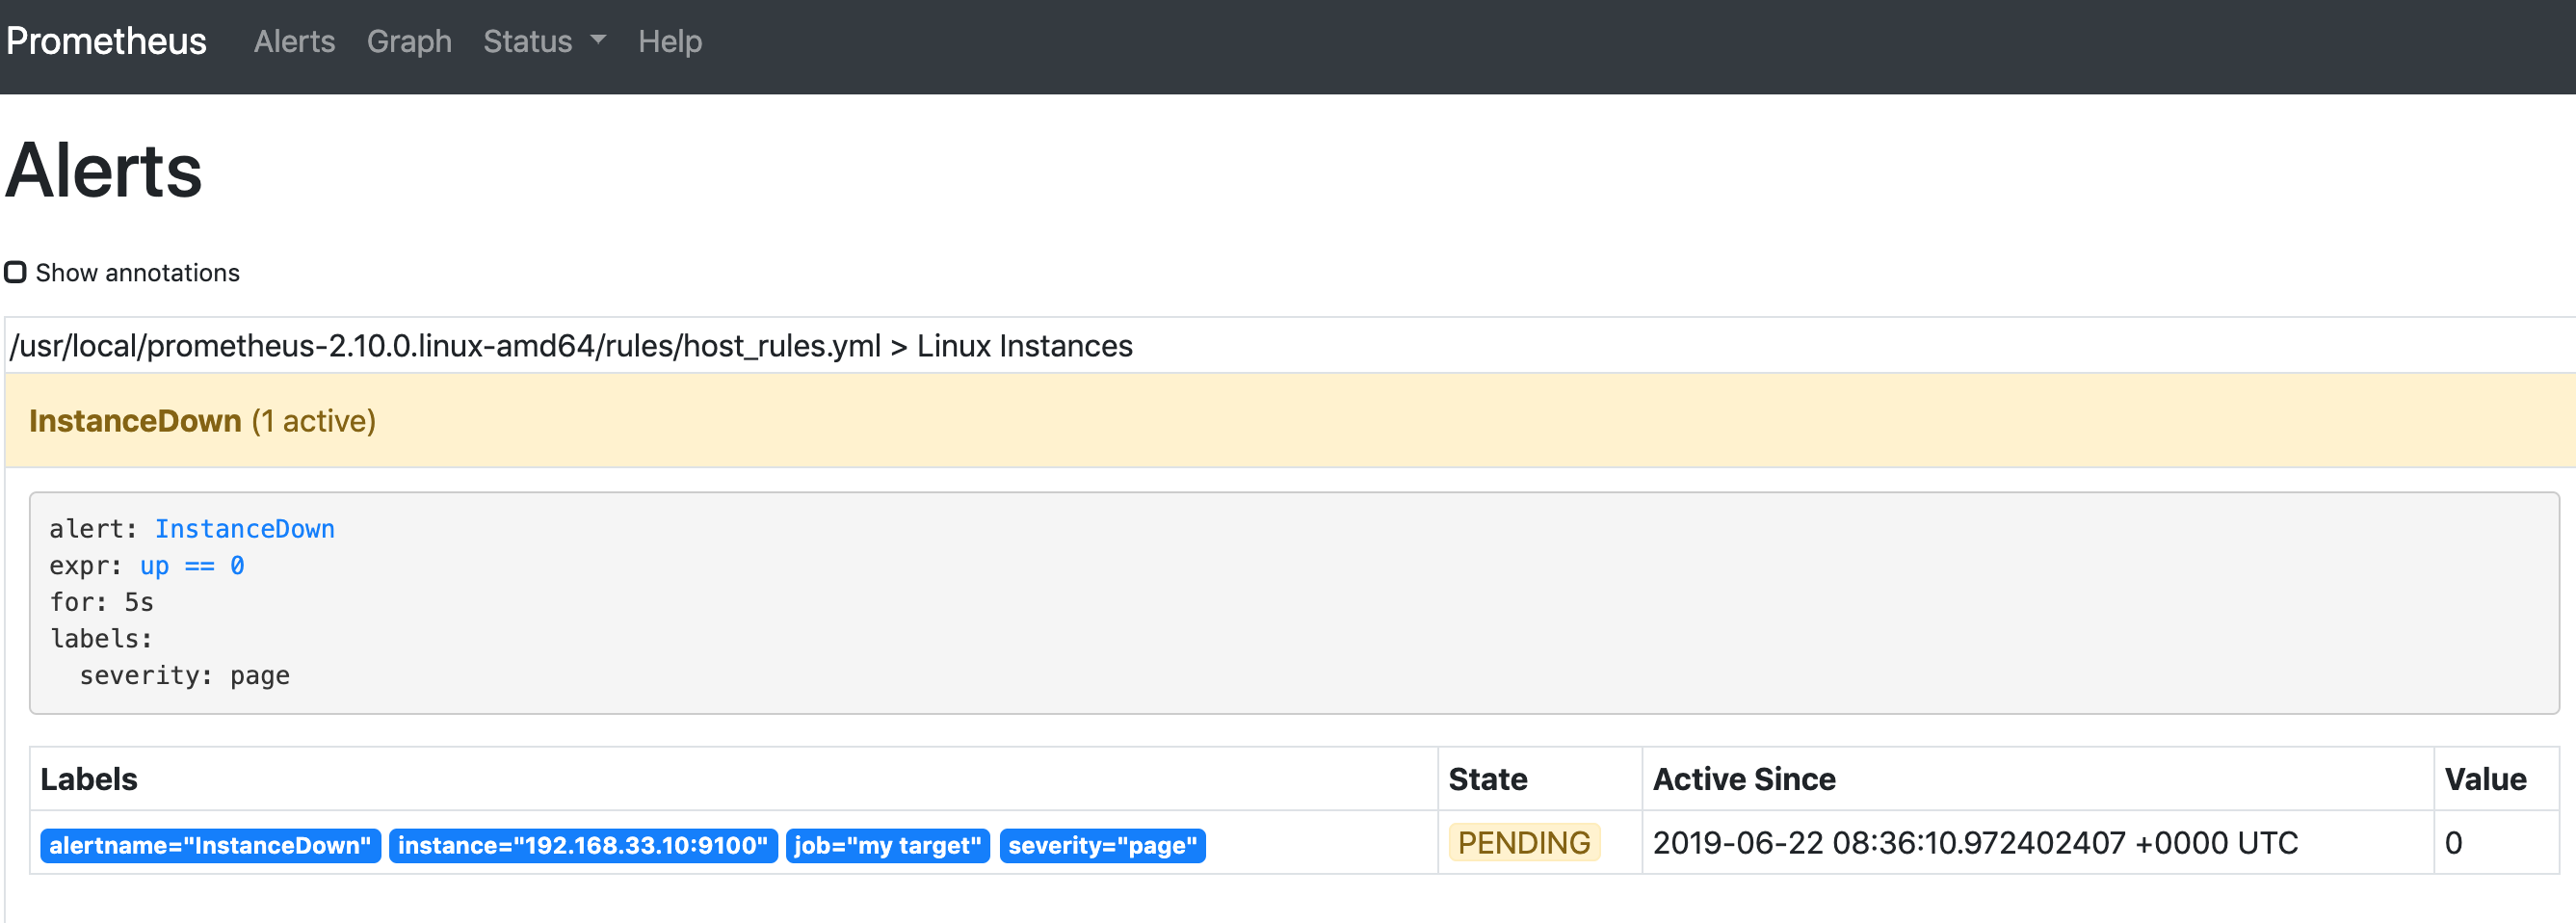Click the host_rules.yml rule file path
Image resolution: width=2576 pixels, height=923 pixels.
pos(571,346)
